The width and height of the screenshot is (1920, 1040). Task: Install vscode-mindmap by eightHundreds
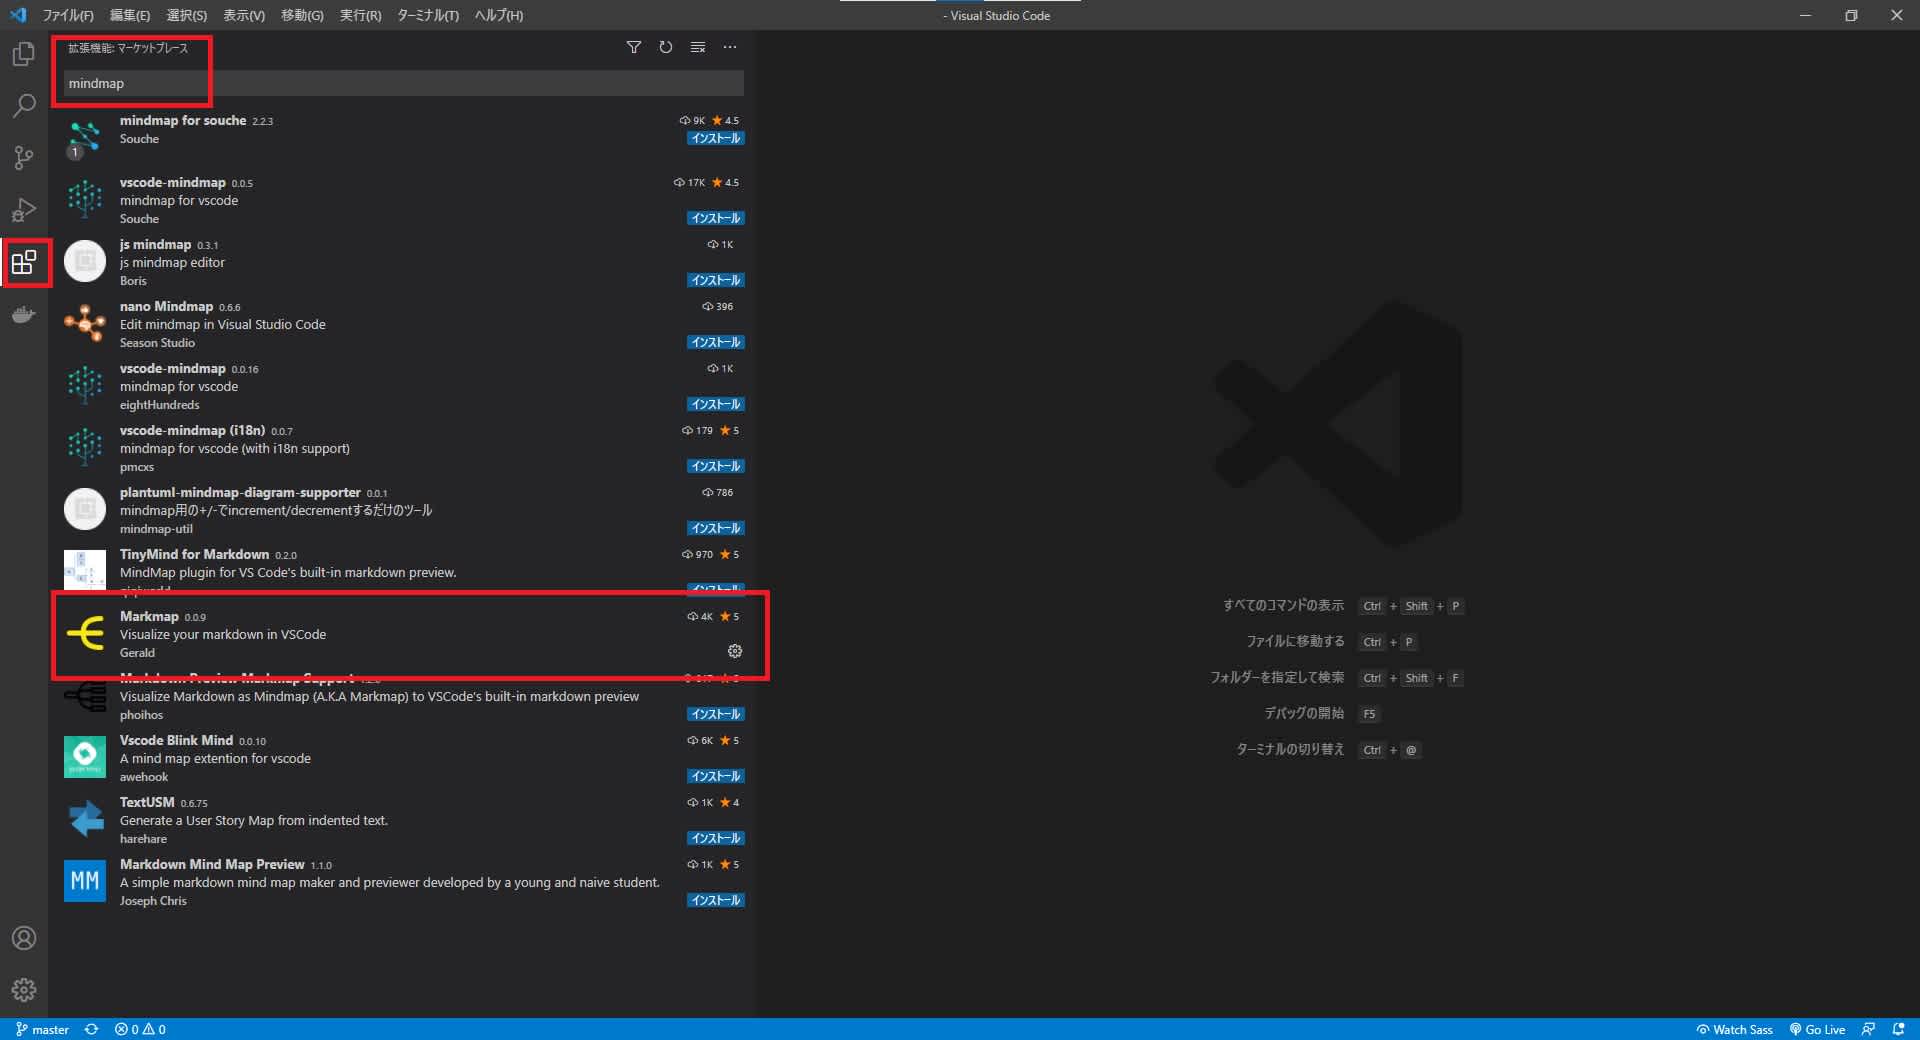(716, 404)
